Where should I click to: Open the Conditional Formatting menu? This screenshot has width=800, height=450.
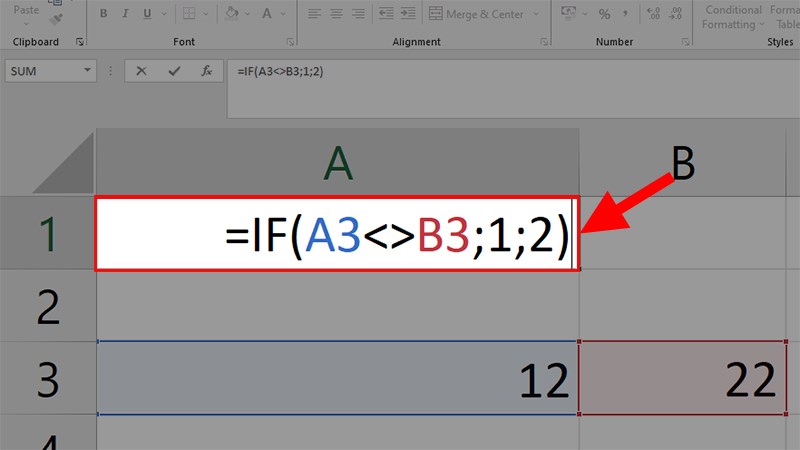pos(733,16)
